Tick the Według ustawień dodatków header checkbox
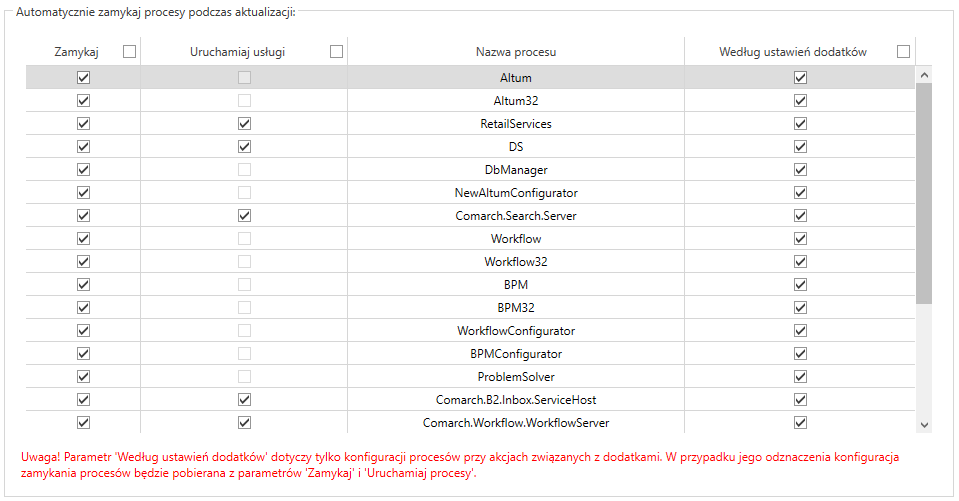This screenshot has width=959, height=501. click(903, 52)
